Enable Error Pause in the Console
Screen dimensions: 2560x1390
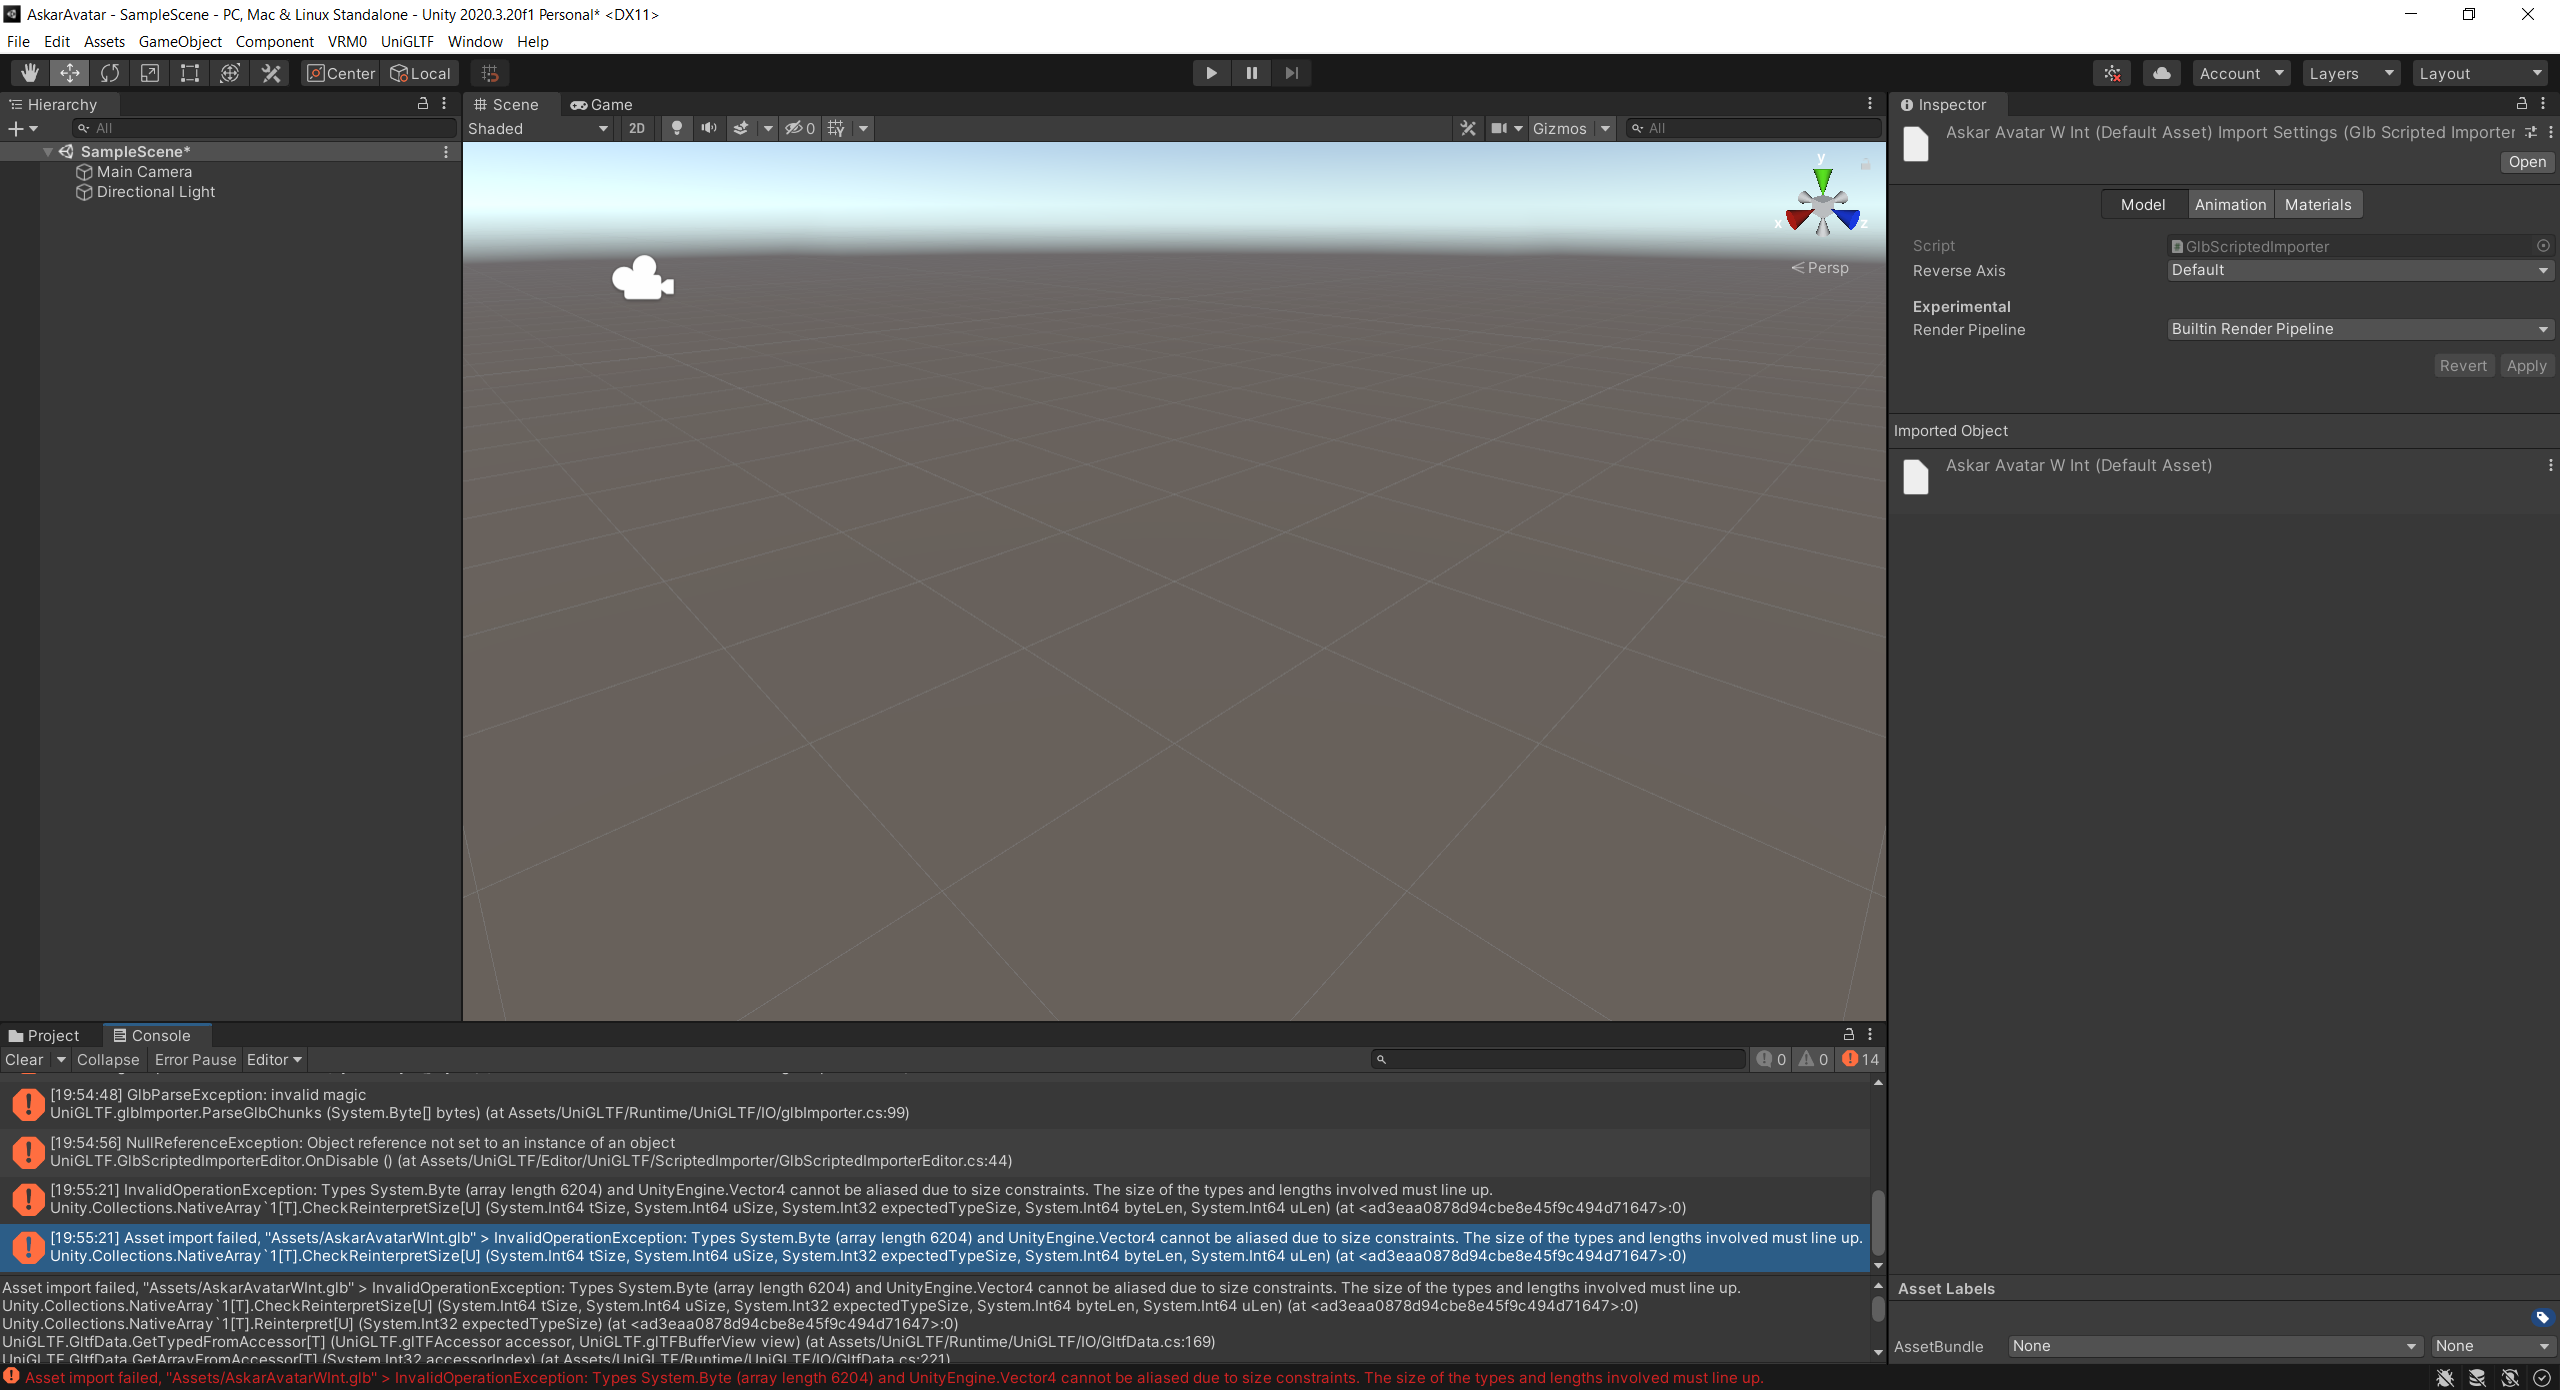pos(195,1059)
